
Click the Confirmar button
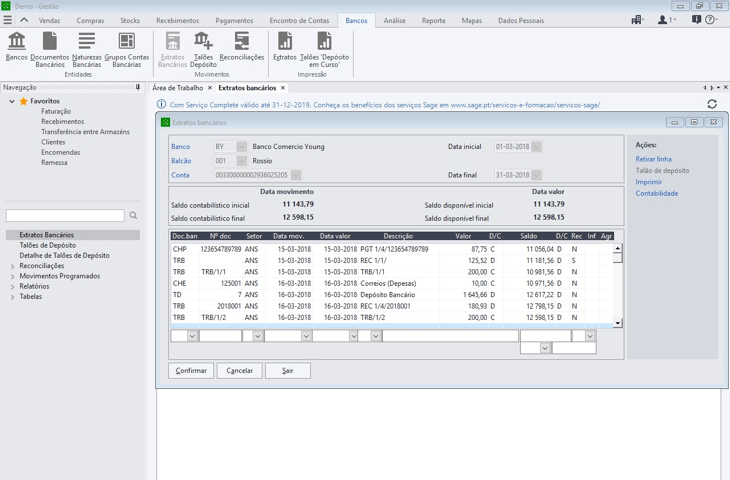coord(191,370)
